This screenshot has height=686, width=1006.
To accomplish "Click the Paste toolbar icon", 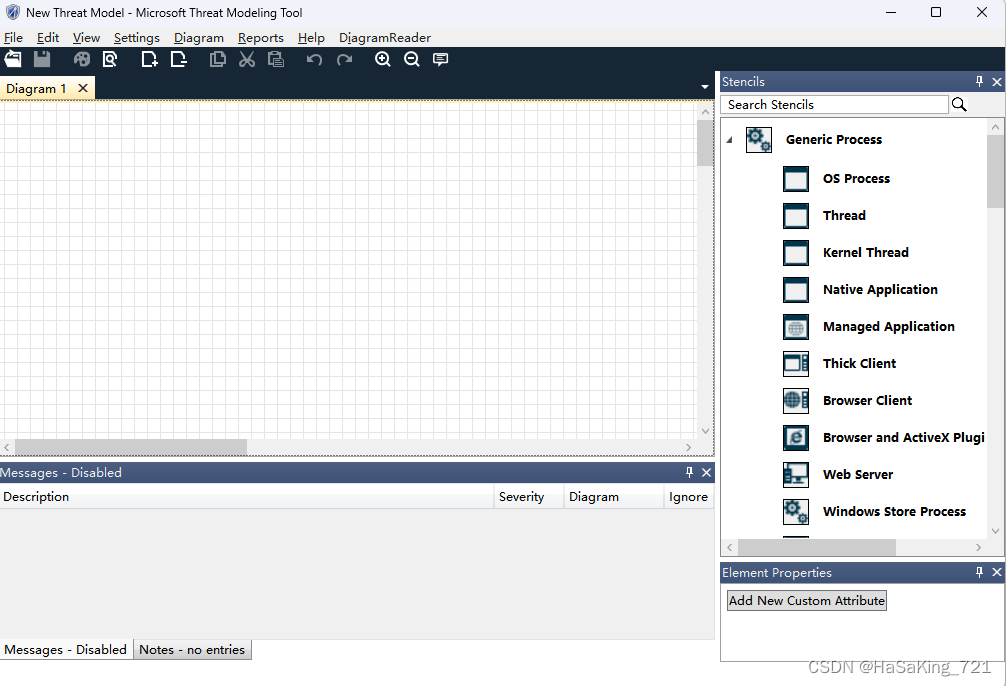I will coord(276,60).
